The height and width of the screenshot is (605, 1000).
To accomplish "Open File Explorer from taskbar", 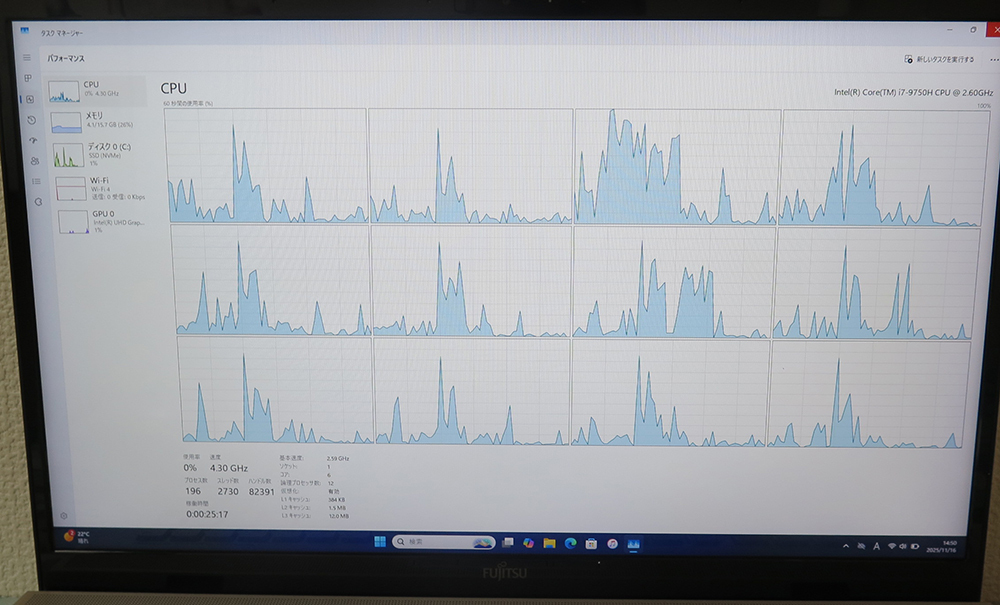I will coord(549,543).
